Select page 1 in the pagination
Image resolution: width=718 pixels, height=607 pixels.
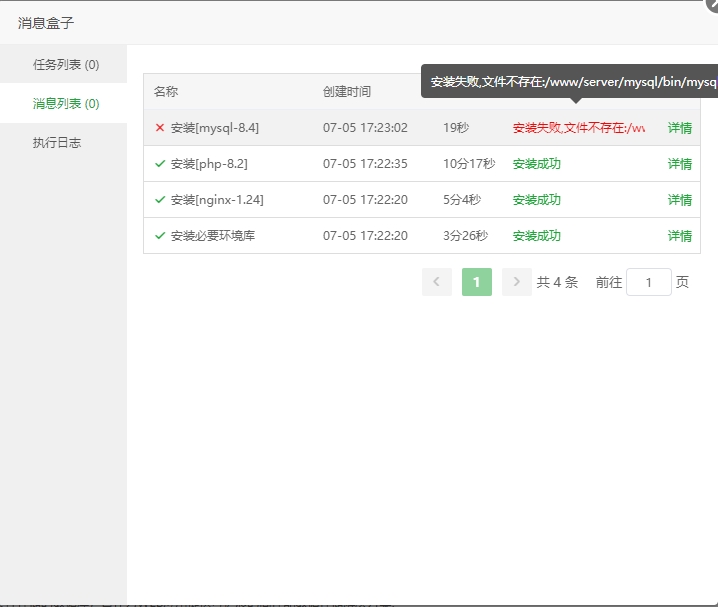tap(477, 282)
